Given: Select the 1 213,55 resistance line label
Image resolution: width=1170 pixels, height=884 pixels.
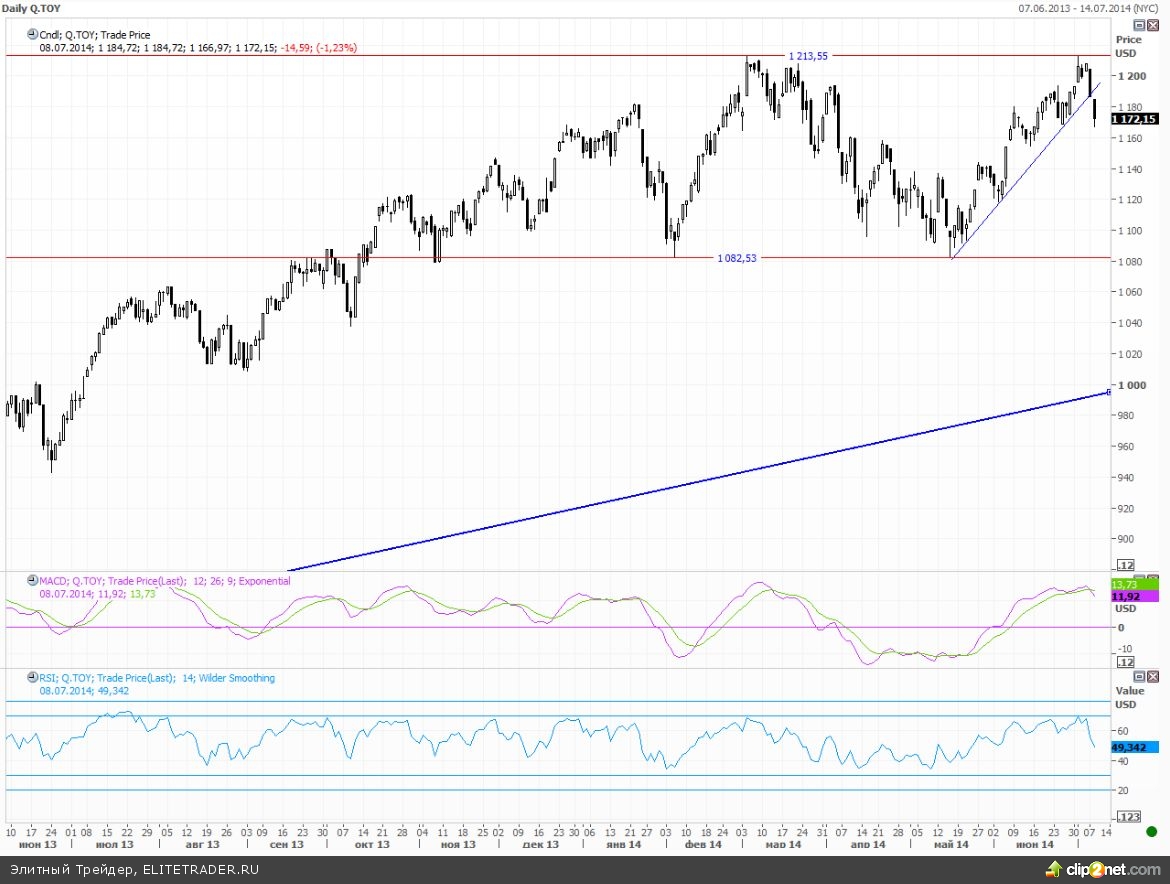Looking at the screenshot, I should (x=808, y=56).
